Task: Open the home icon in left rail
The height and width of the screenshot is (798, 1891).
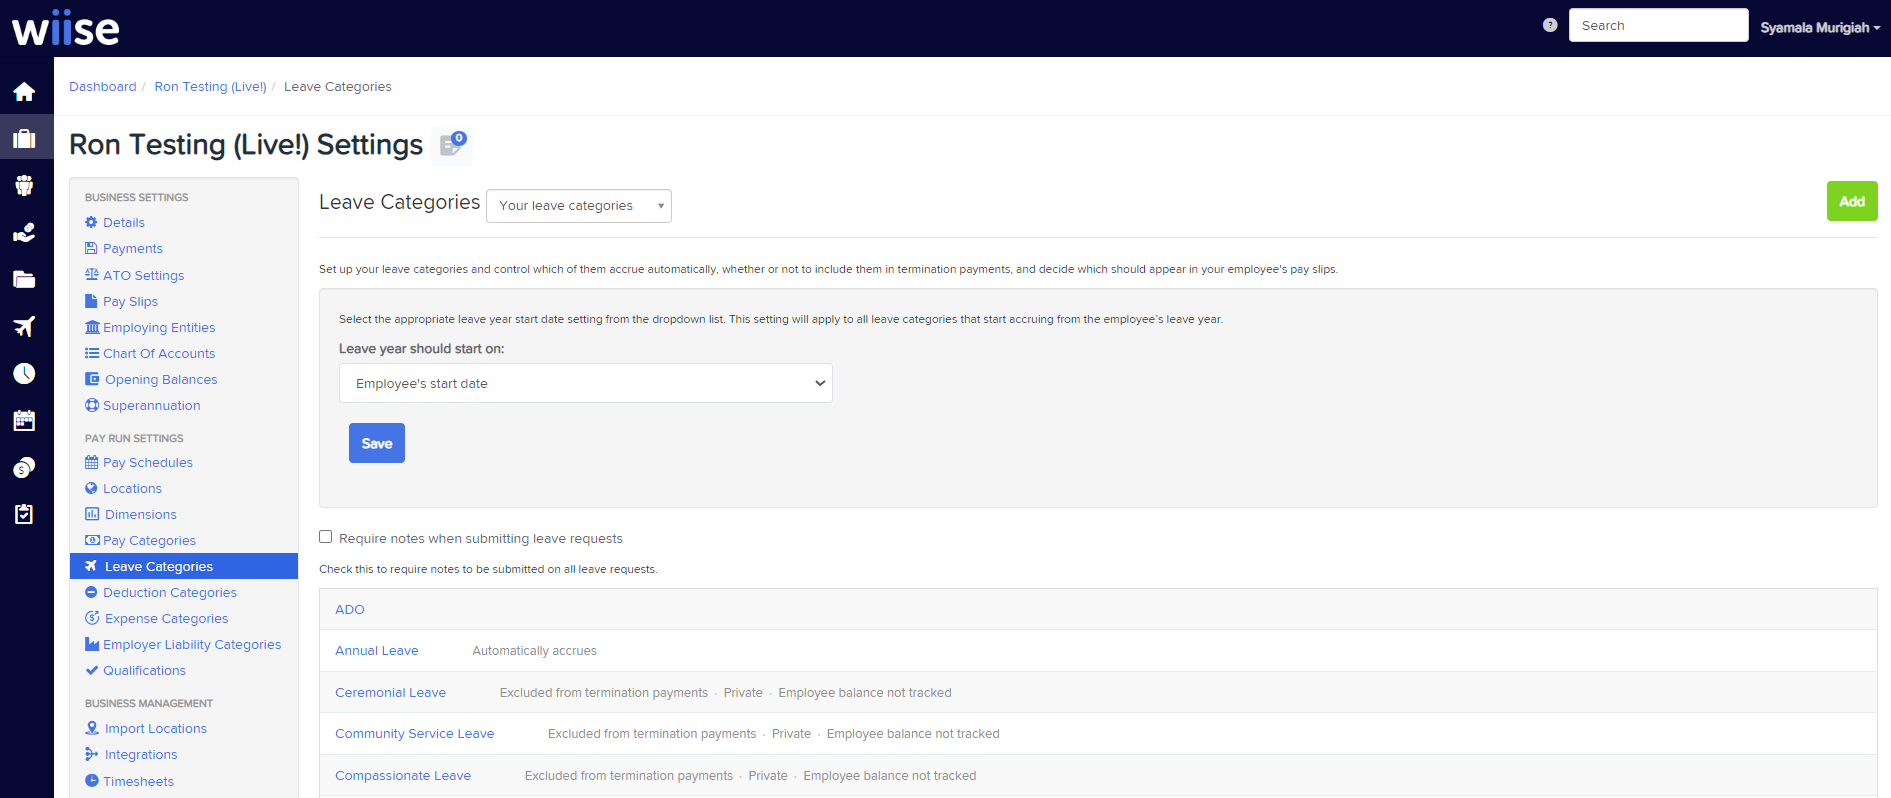Action: (x=24, y=92)
